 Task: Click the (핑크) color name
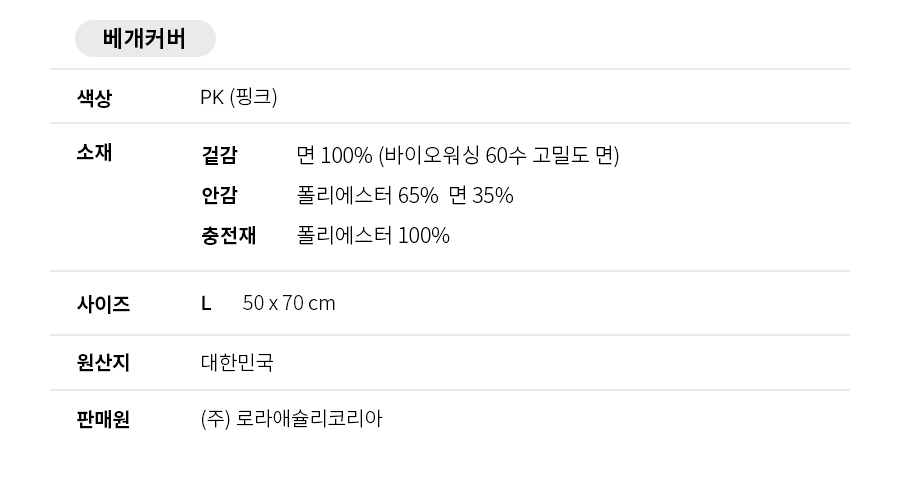click(x=253, y=98)
